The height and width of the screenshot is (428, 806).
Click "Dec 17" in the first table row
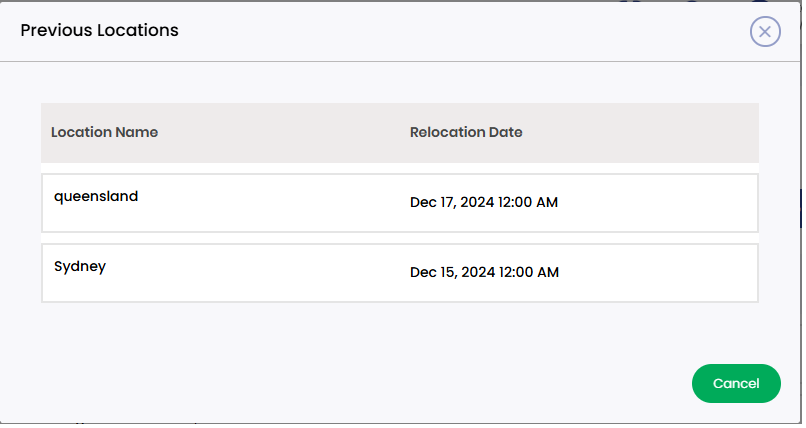(434, 203)
